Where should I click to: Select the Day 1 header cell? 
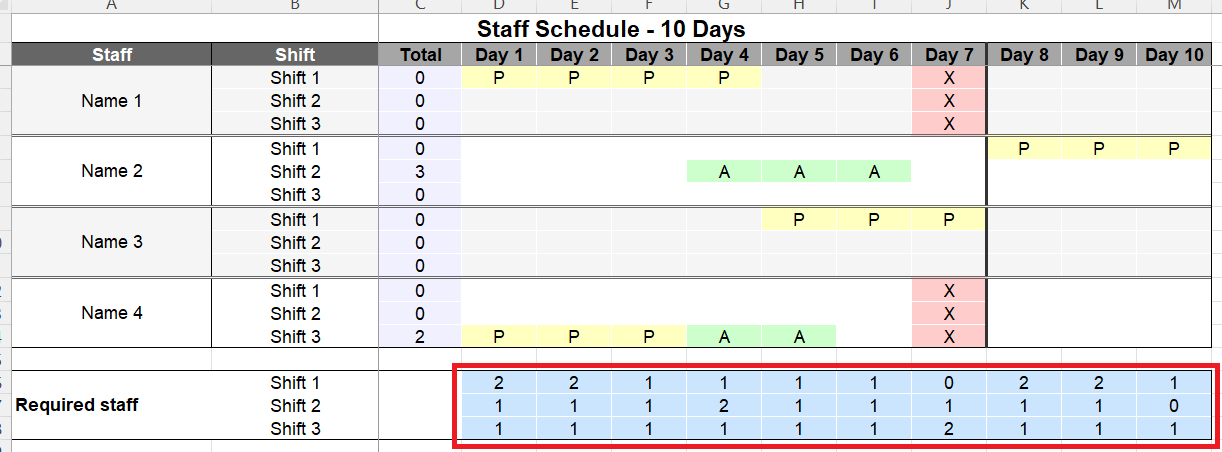[x=499, y=55]
